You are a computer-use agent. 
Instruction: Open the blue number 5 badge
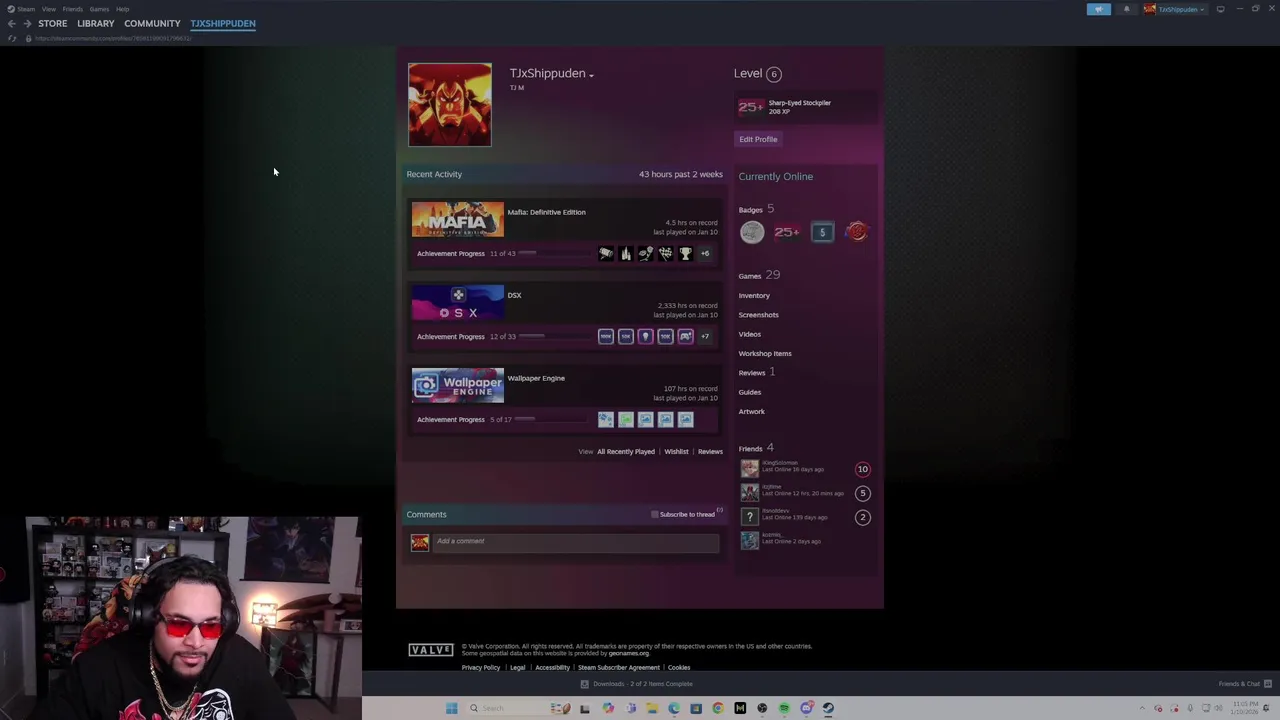822,233
